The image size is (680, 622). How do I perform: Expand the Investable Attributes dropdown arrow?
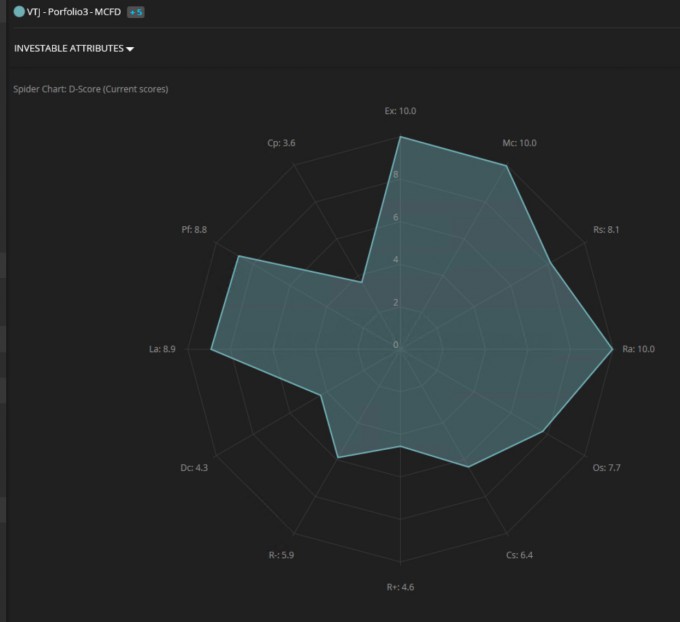(130, 49)
